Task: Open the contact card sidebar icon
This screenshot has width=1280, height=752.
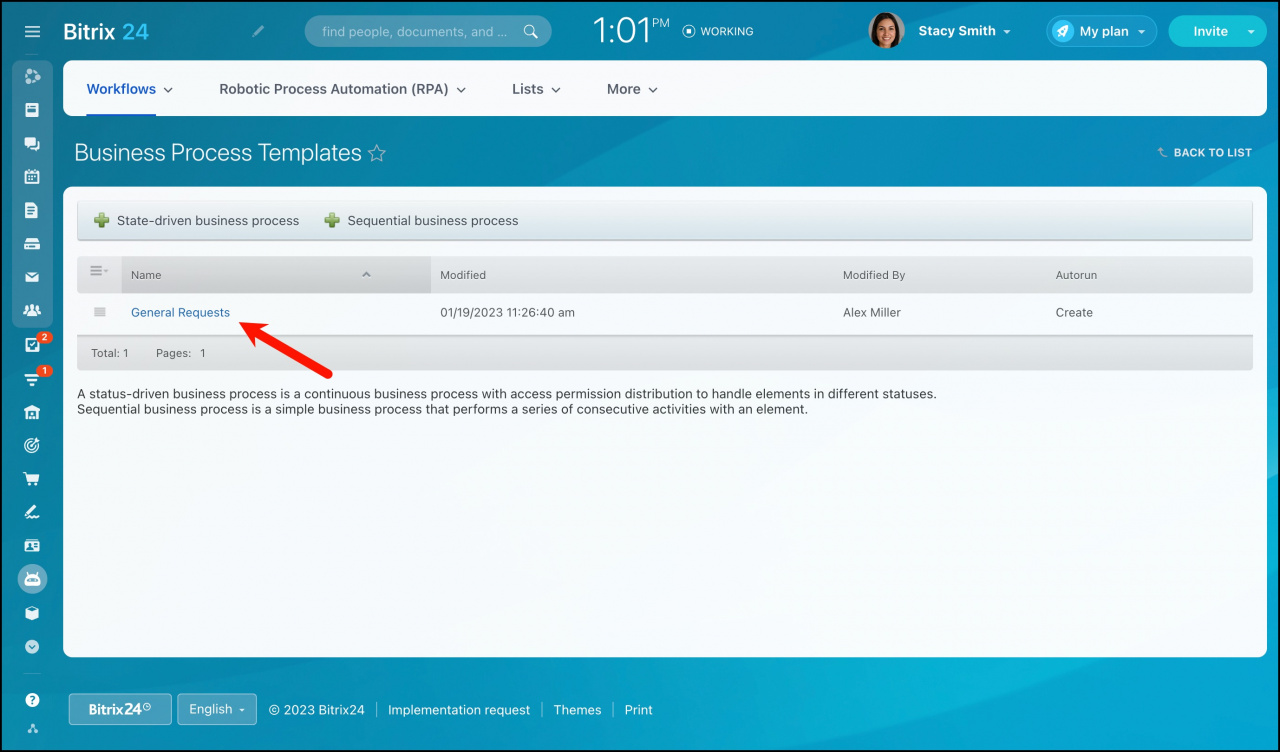Action: (x=32, y=546)
